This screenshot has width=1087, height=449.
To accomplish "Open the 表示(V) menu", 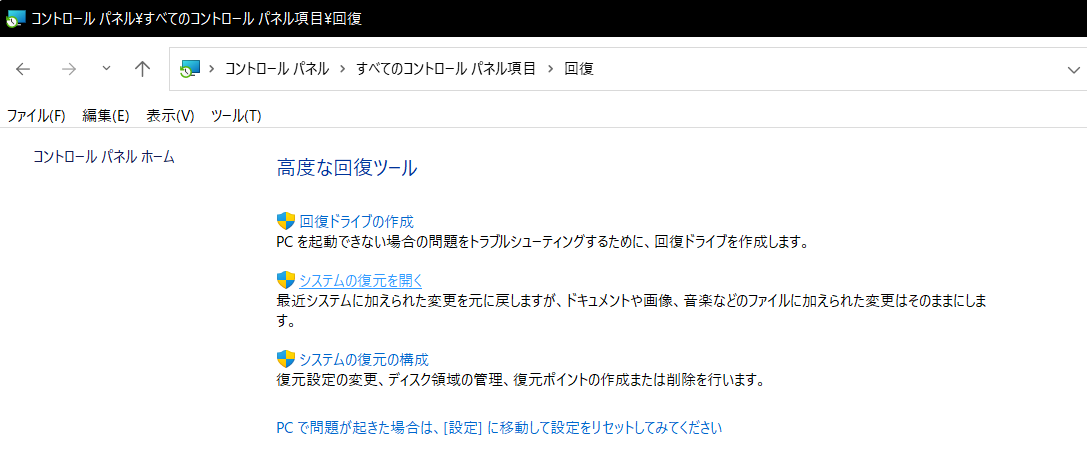I will [x=170, y=116].
